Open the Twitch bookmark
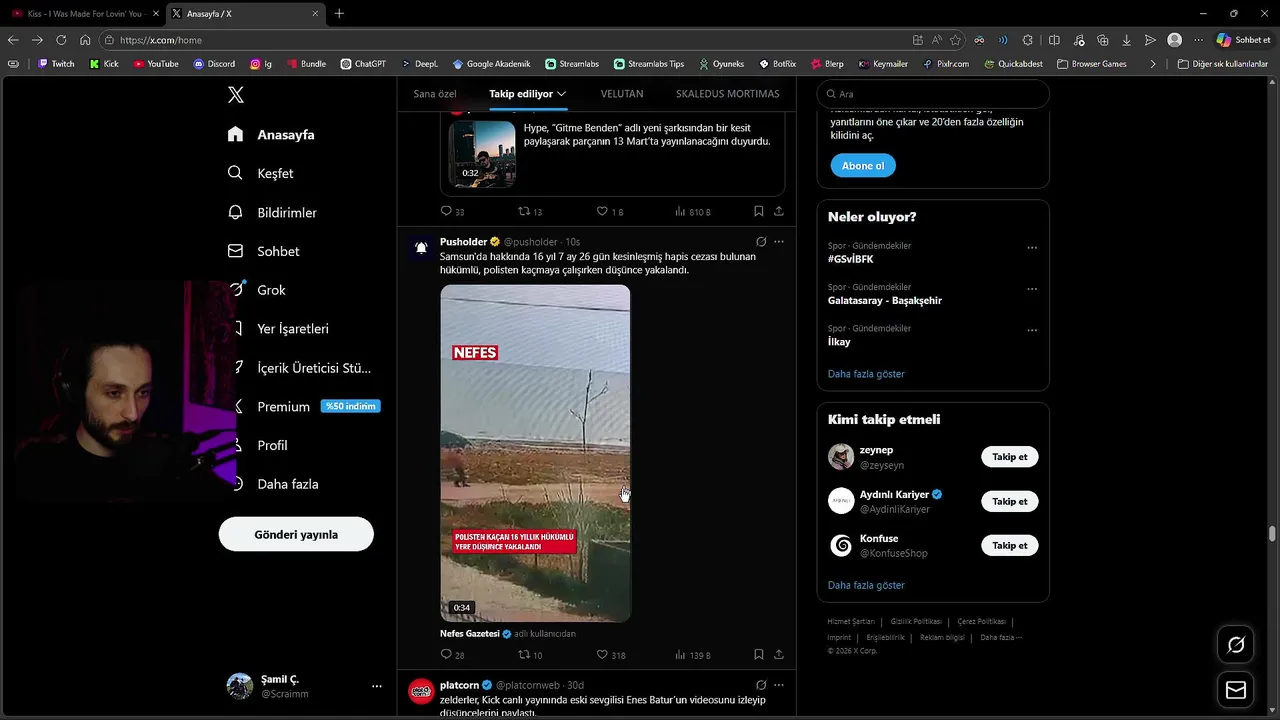 (56, 64)
